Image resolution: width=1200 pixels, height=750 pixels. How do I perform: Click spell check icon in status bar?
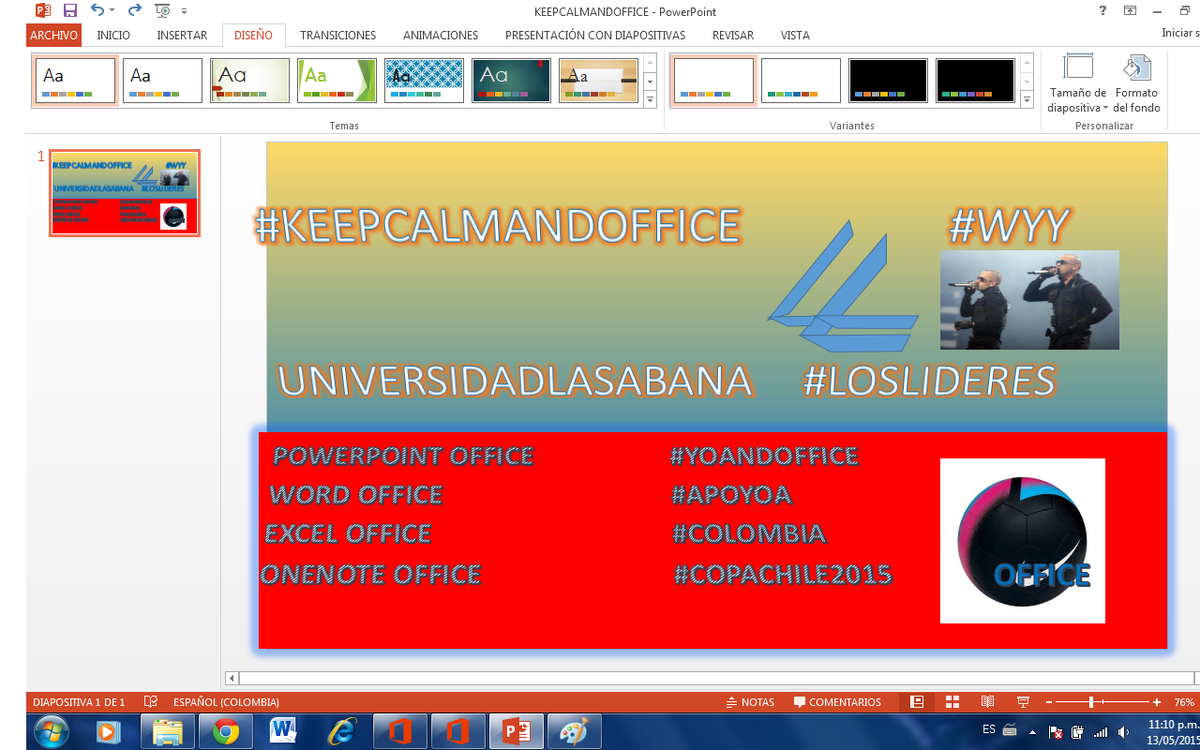point(151,702)
